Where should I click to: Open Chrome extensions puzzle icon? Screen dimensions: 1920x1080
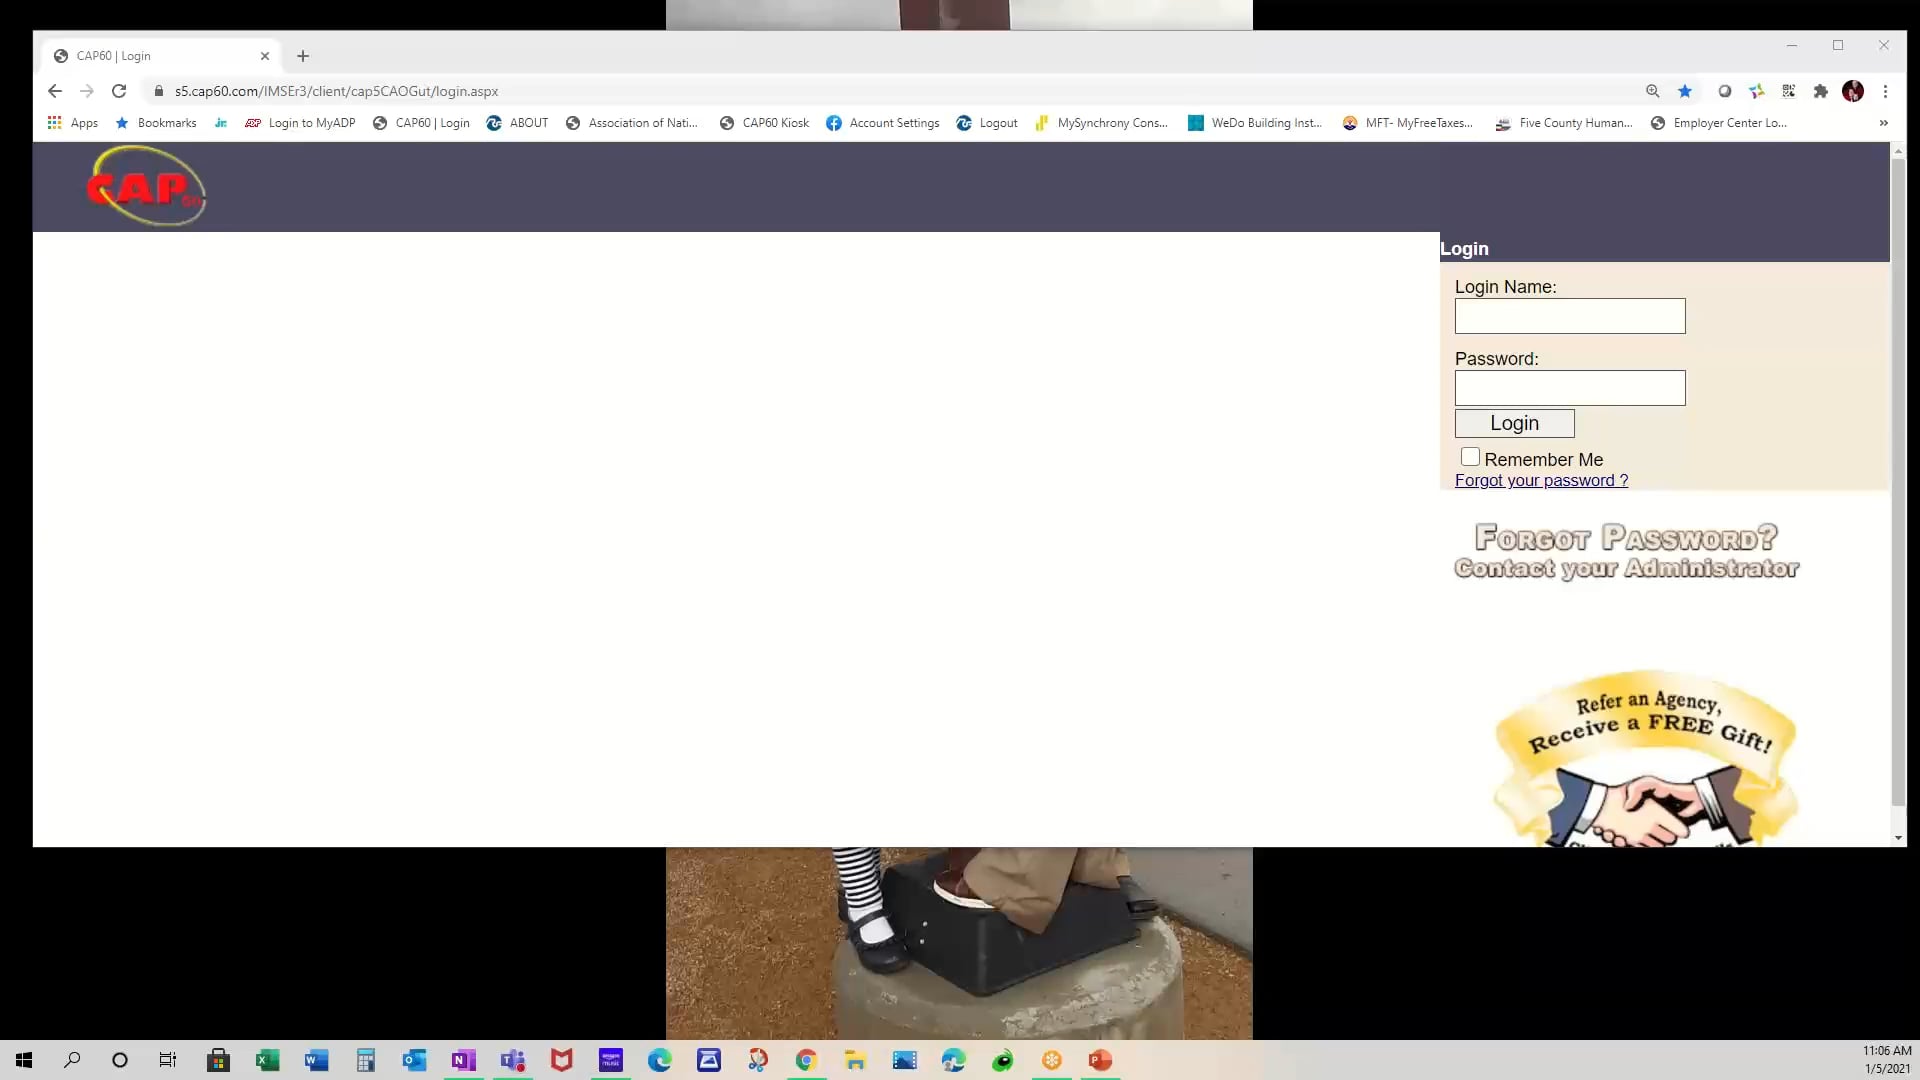(x=1821, y=91)
